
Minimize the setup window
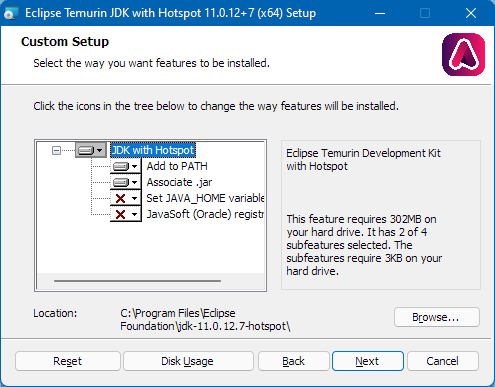click(x=380, y=13)
